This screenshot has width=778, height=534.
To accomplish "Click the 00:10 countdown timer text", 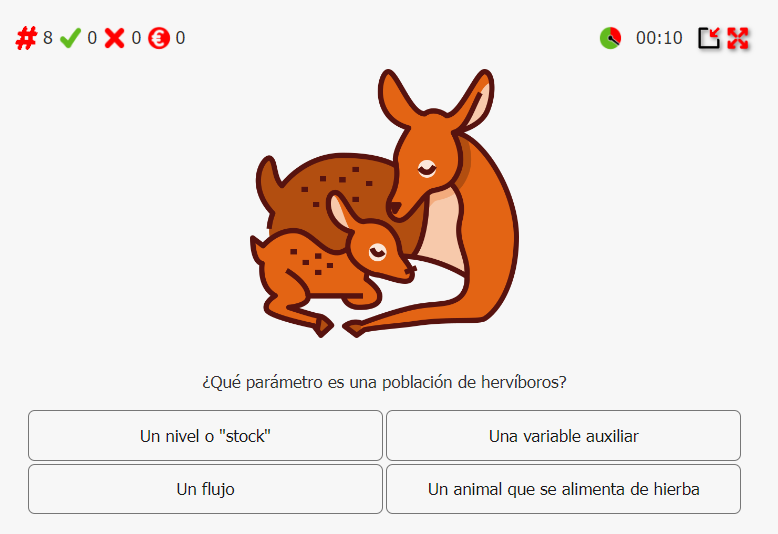I will [x=659, y=38].
